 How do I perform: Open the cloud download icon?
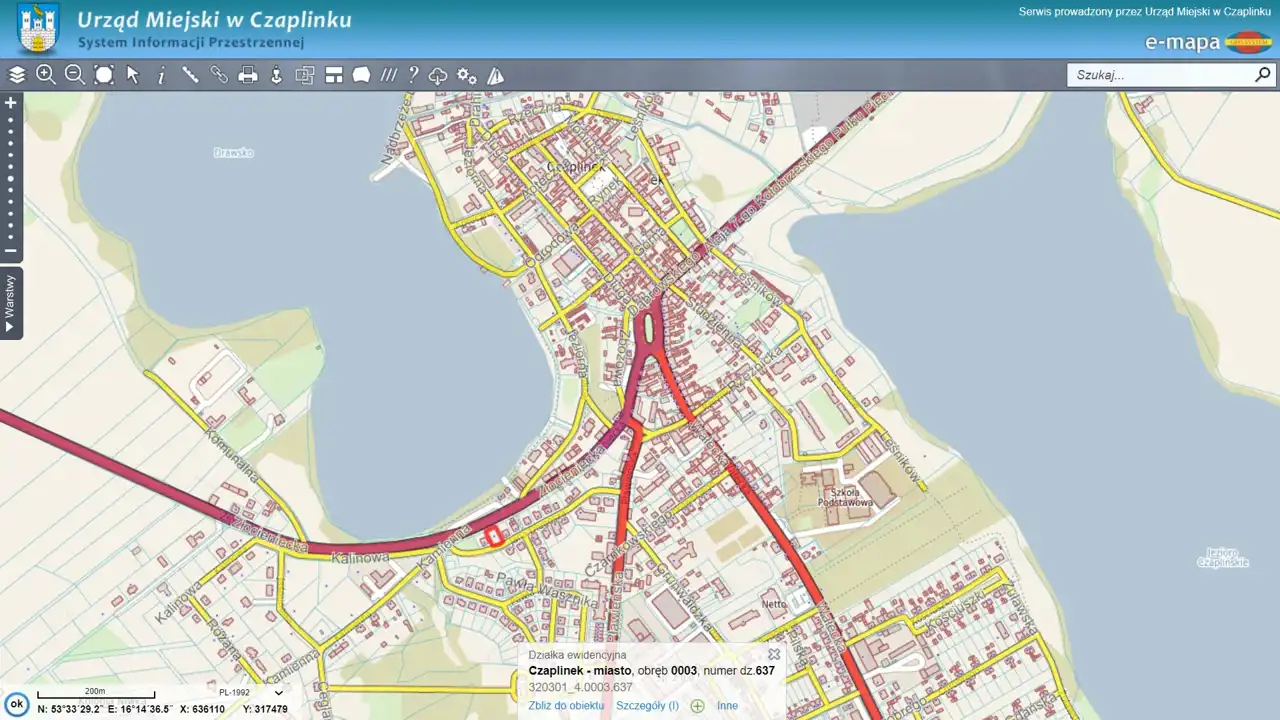[x=438, y=76]
